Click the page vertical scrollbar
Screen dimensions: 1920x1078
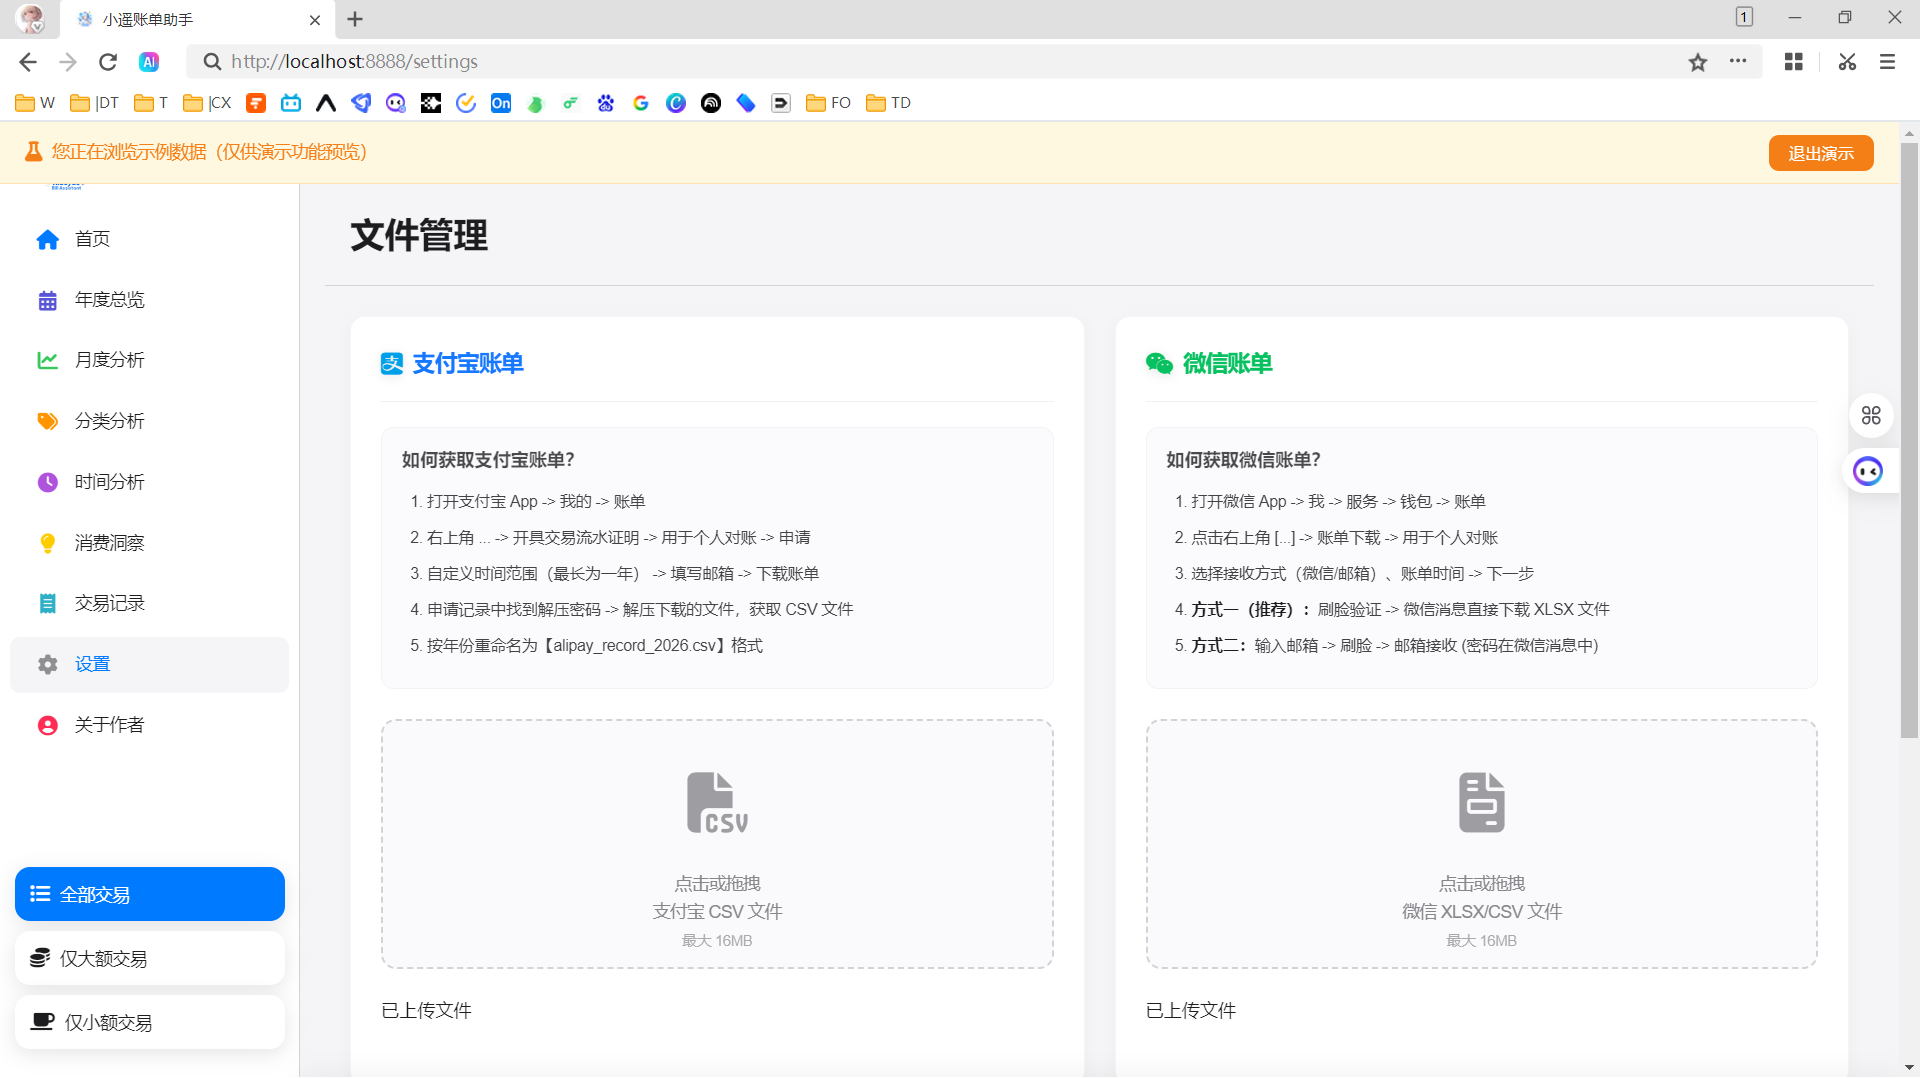[x=1909, y=440]
